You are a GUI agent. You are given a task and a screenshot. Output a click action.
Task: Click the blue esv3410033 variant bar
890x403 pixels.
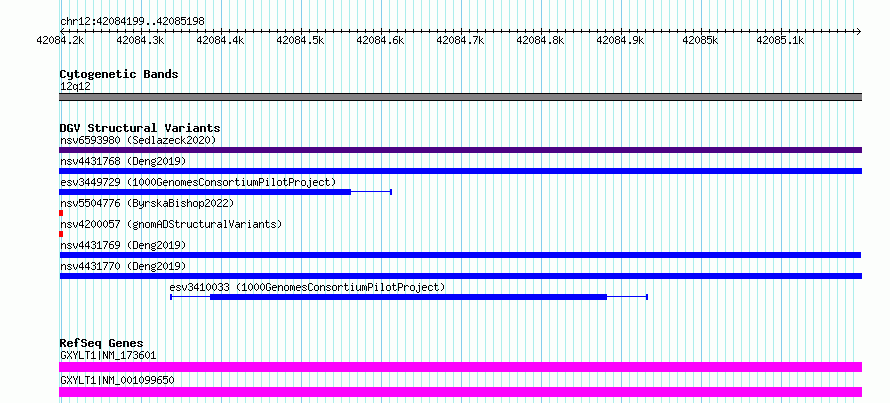coord(409,297)
